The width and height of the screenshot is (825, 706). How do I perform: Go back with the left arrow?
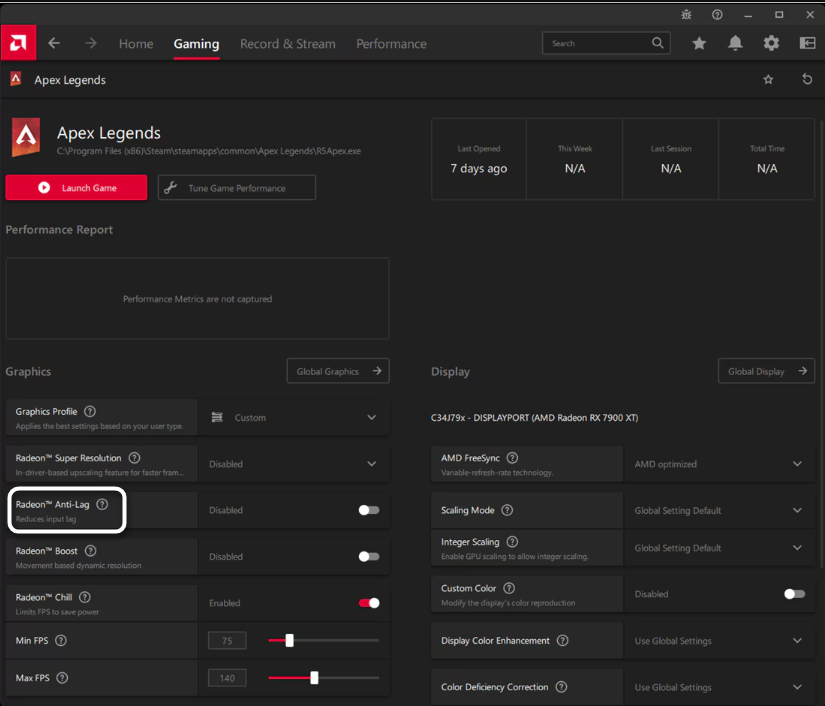54,43
